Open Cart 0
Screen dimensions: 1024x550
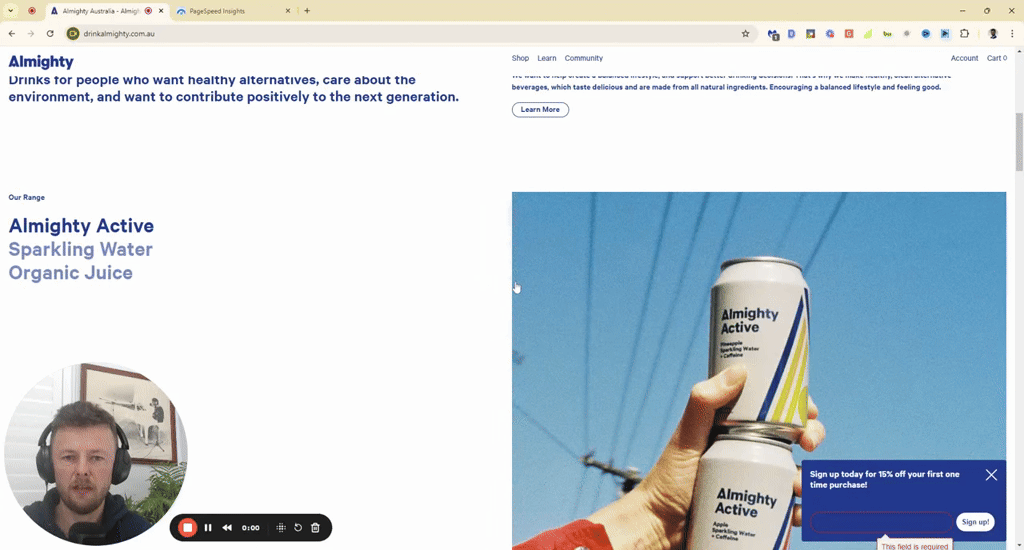click(x=997, y=58)
